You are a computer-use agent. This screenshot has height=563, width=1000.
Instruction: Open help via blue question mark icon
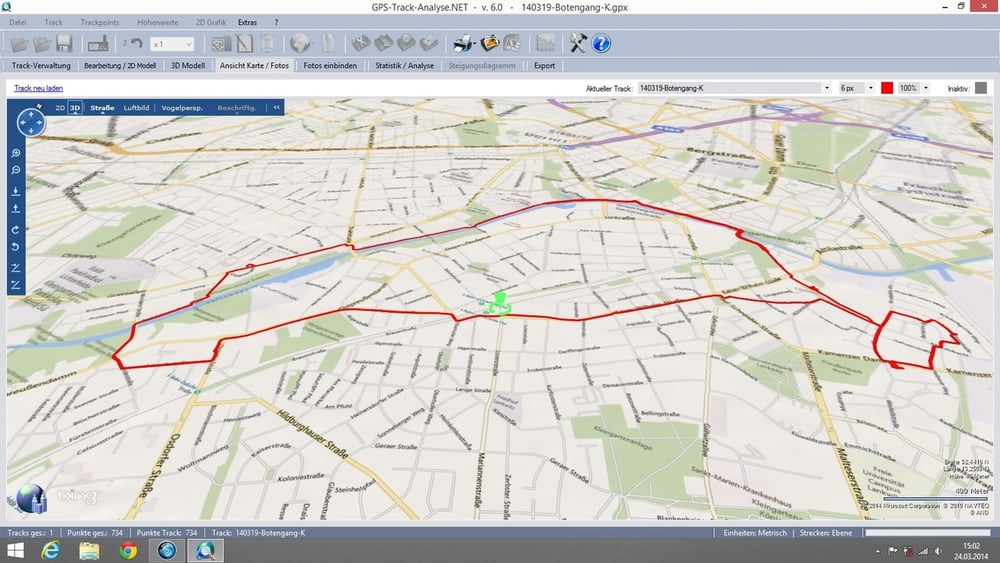click(601, 43)
